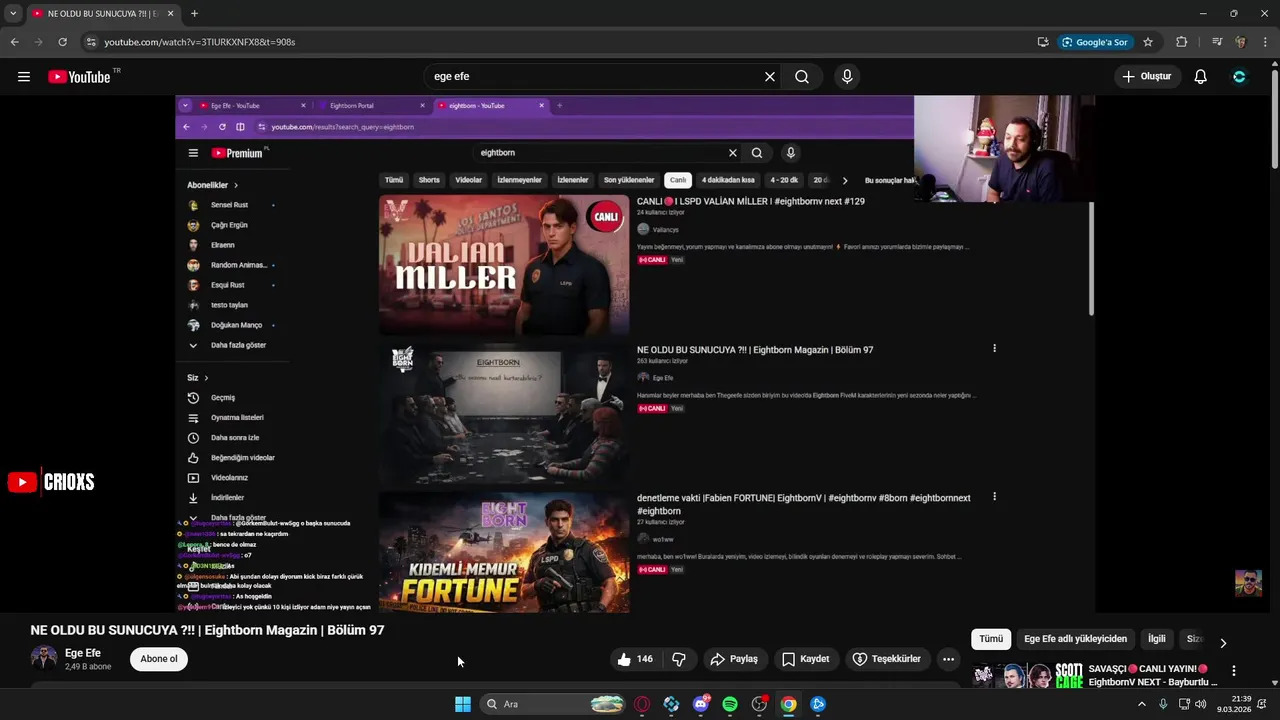Open Chrome extensions puzzle icon
This screenshot has height=720, width=1280.
(1182, 42)
